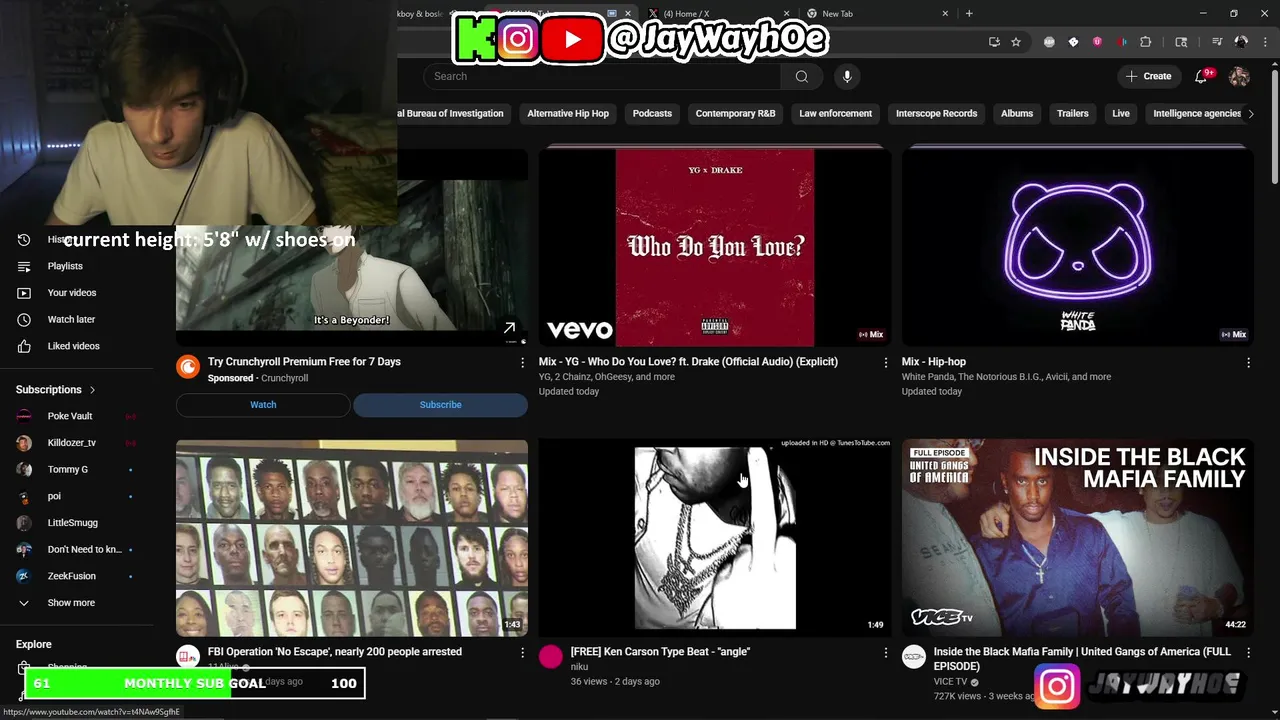This screenshot has height=720, width=1280.
Task: Click install app icon in address bar
Action: 994,42
